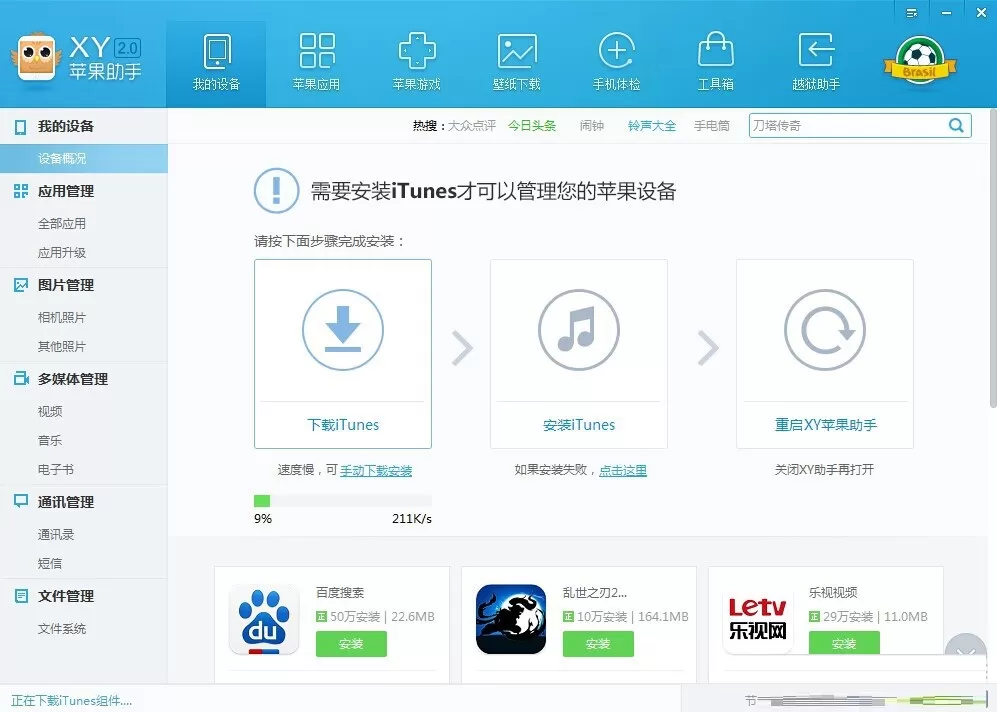Click the 安装iTunes step label
This screenshot has width=997, height=712.
point(579,425)
